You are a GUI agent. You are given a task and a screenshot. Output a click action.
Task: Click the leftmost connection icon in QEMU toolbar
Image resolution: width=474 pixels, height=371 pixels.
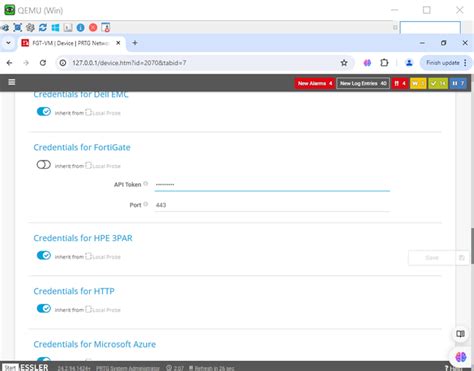coord(5,27)
